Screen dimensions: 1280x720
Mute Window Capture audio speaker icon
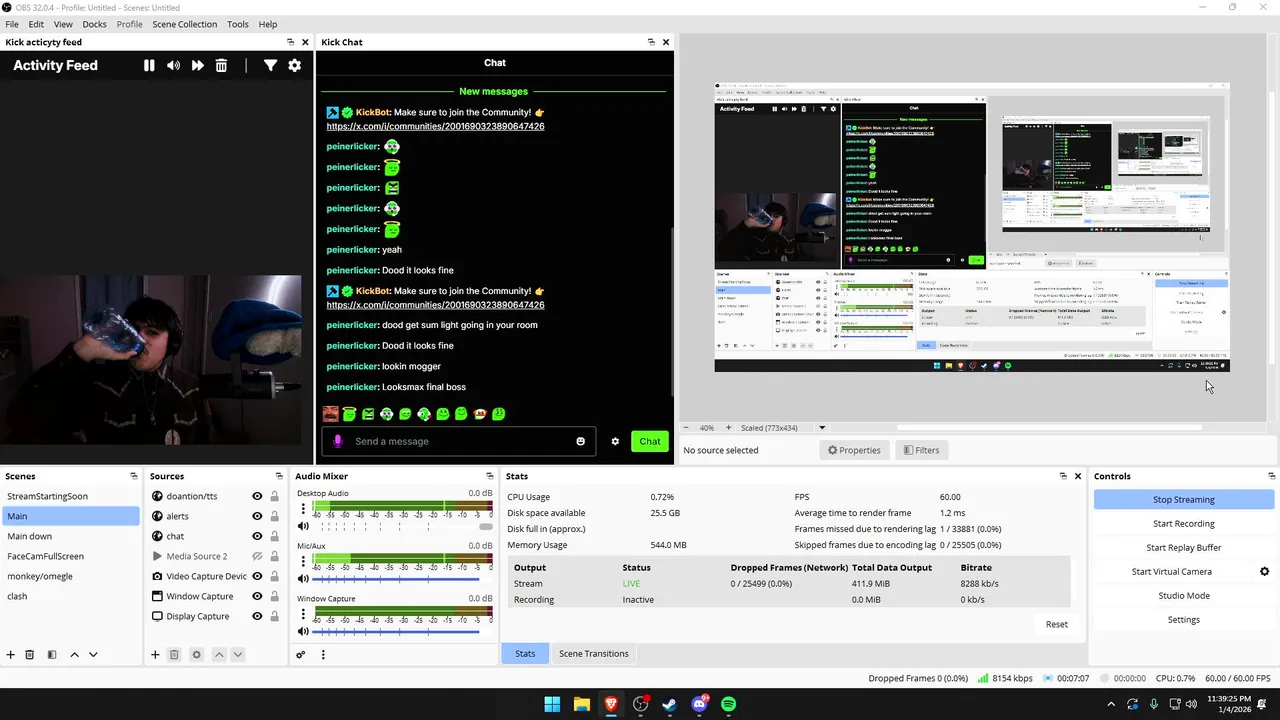tap(304, 632)
